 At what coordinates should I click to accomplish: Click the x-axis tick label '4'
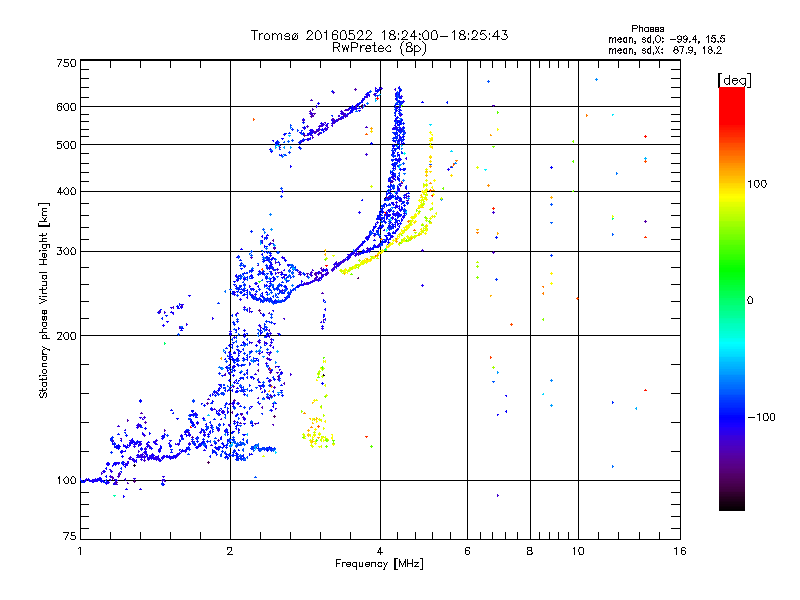[380, 551]
